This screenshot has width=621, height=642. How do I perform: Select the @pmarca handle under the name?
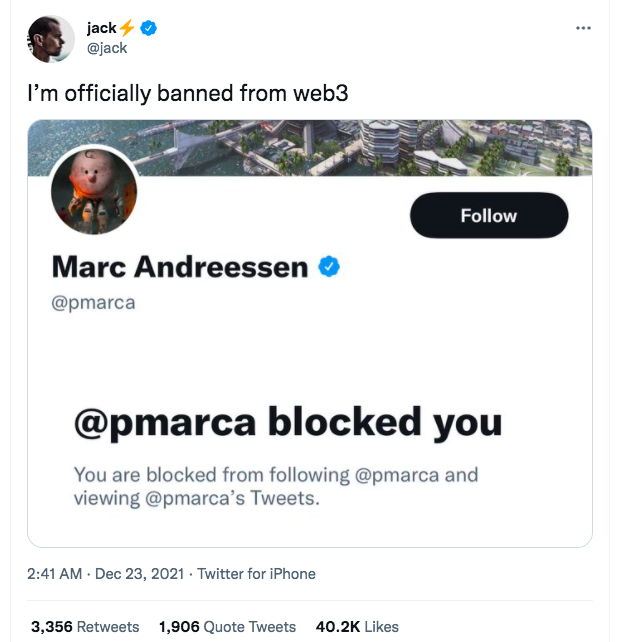(93, 303)
